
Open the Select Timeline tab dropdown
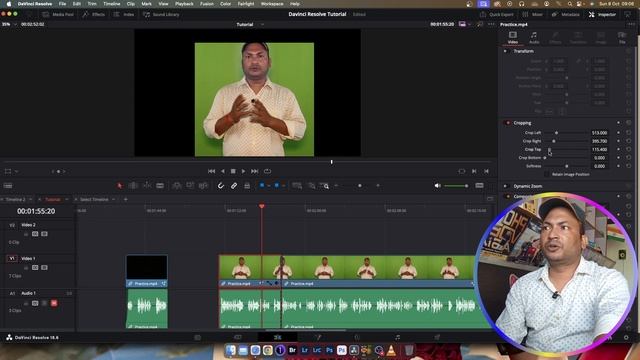click(x=113, y=200)
